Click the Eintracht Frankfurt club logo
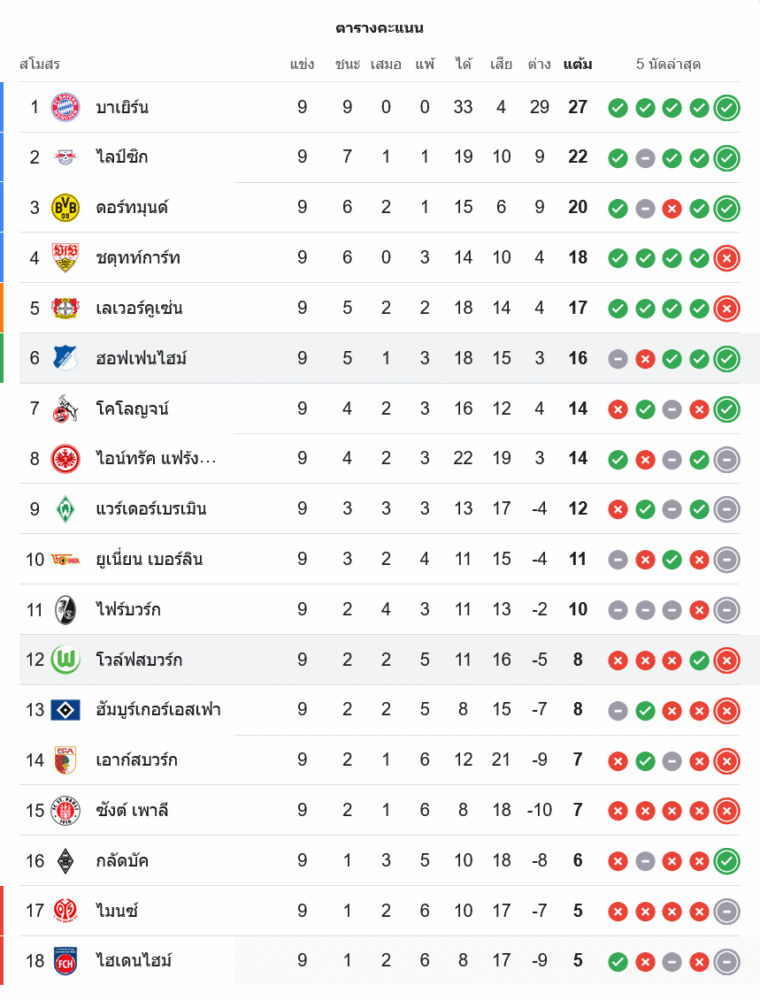 pyautogui.click(x=65, y=459)
